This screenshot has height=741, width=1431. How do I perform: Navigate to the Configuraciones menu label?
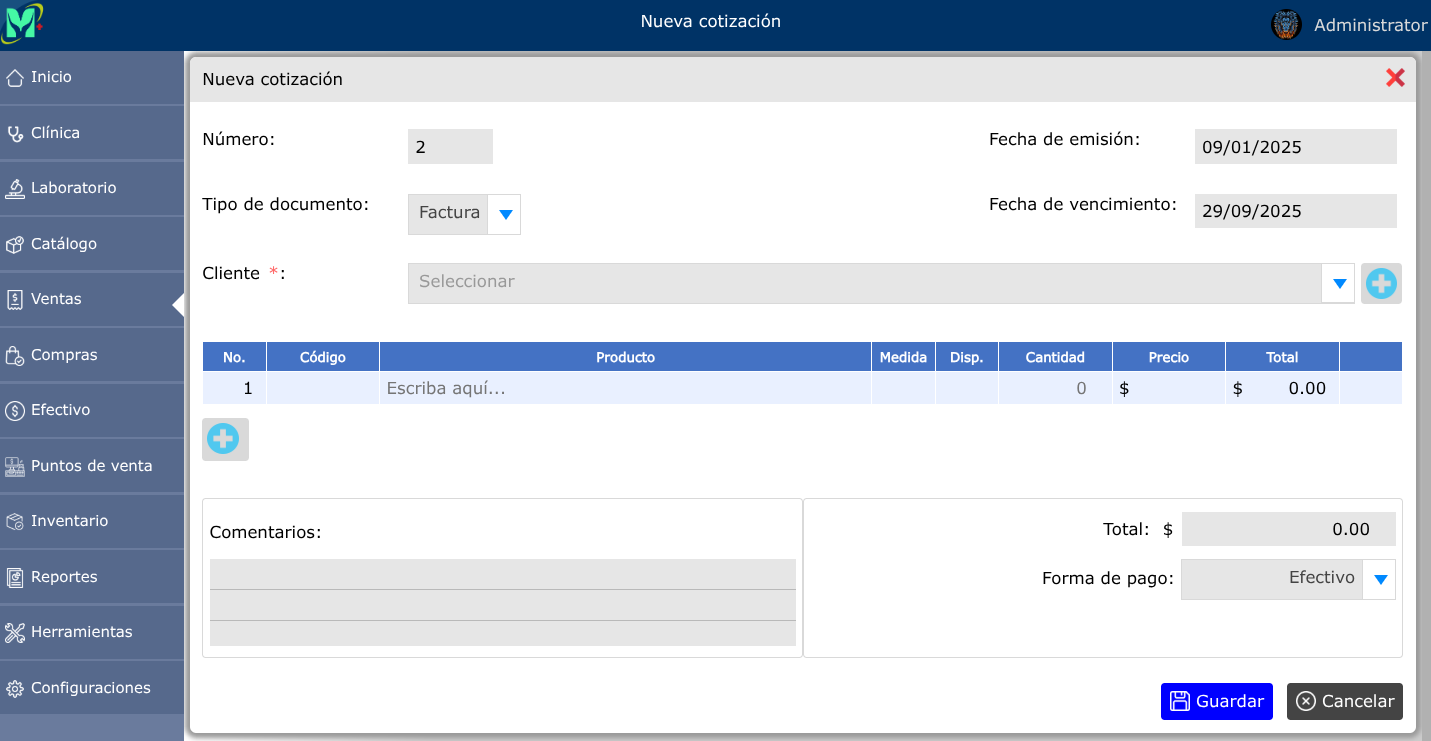91,688
